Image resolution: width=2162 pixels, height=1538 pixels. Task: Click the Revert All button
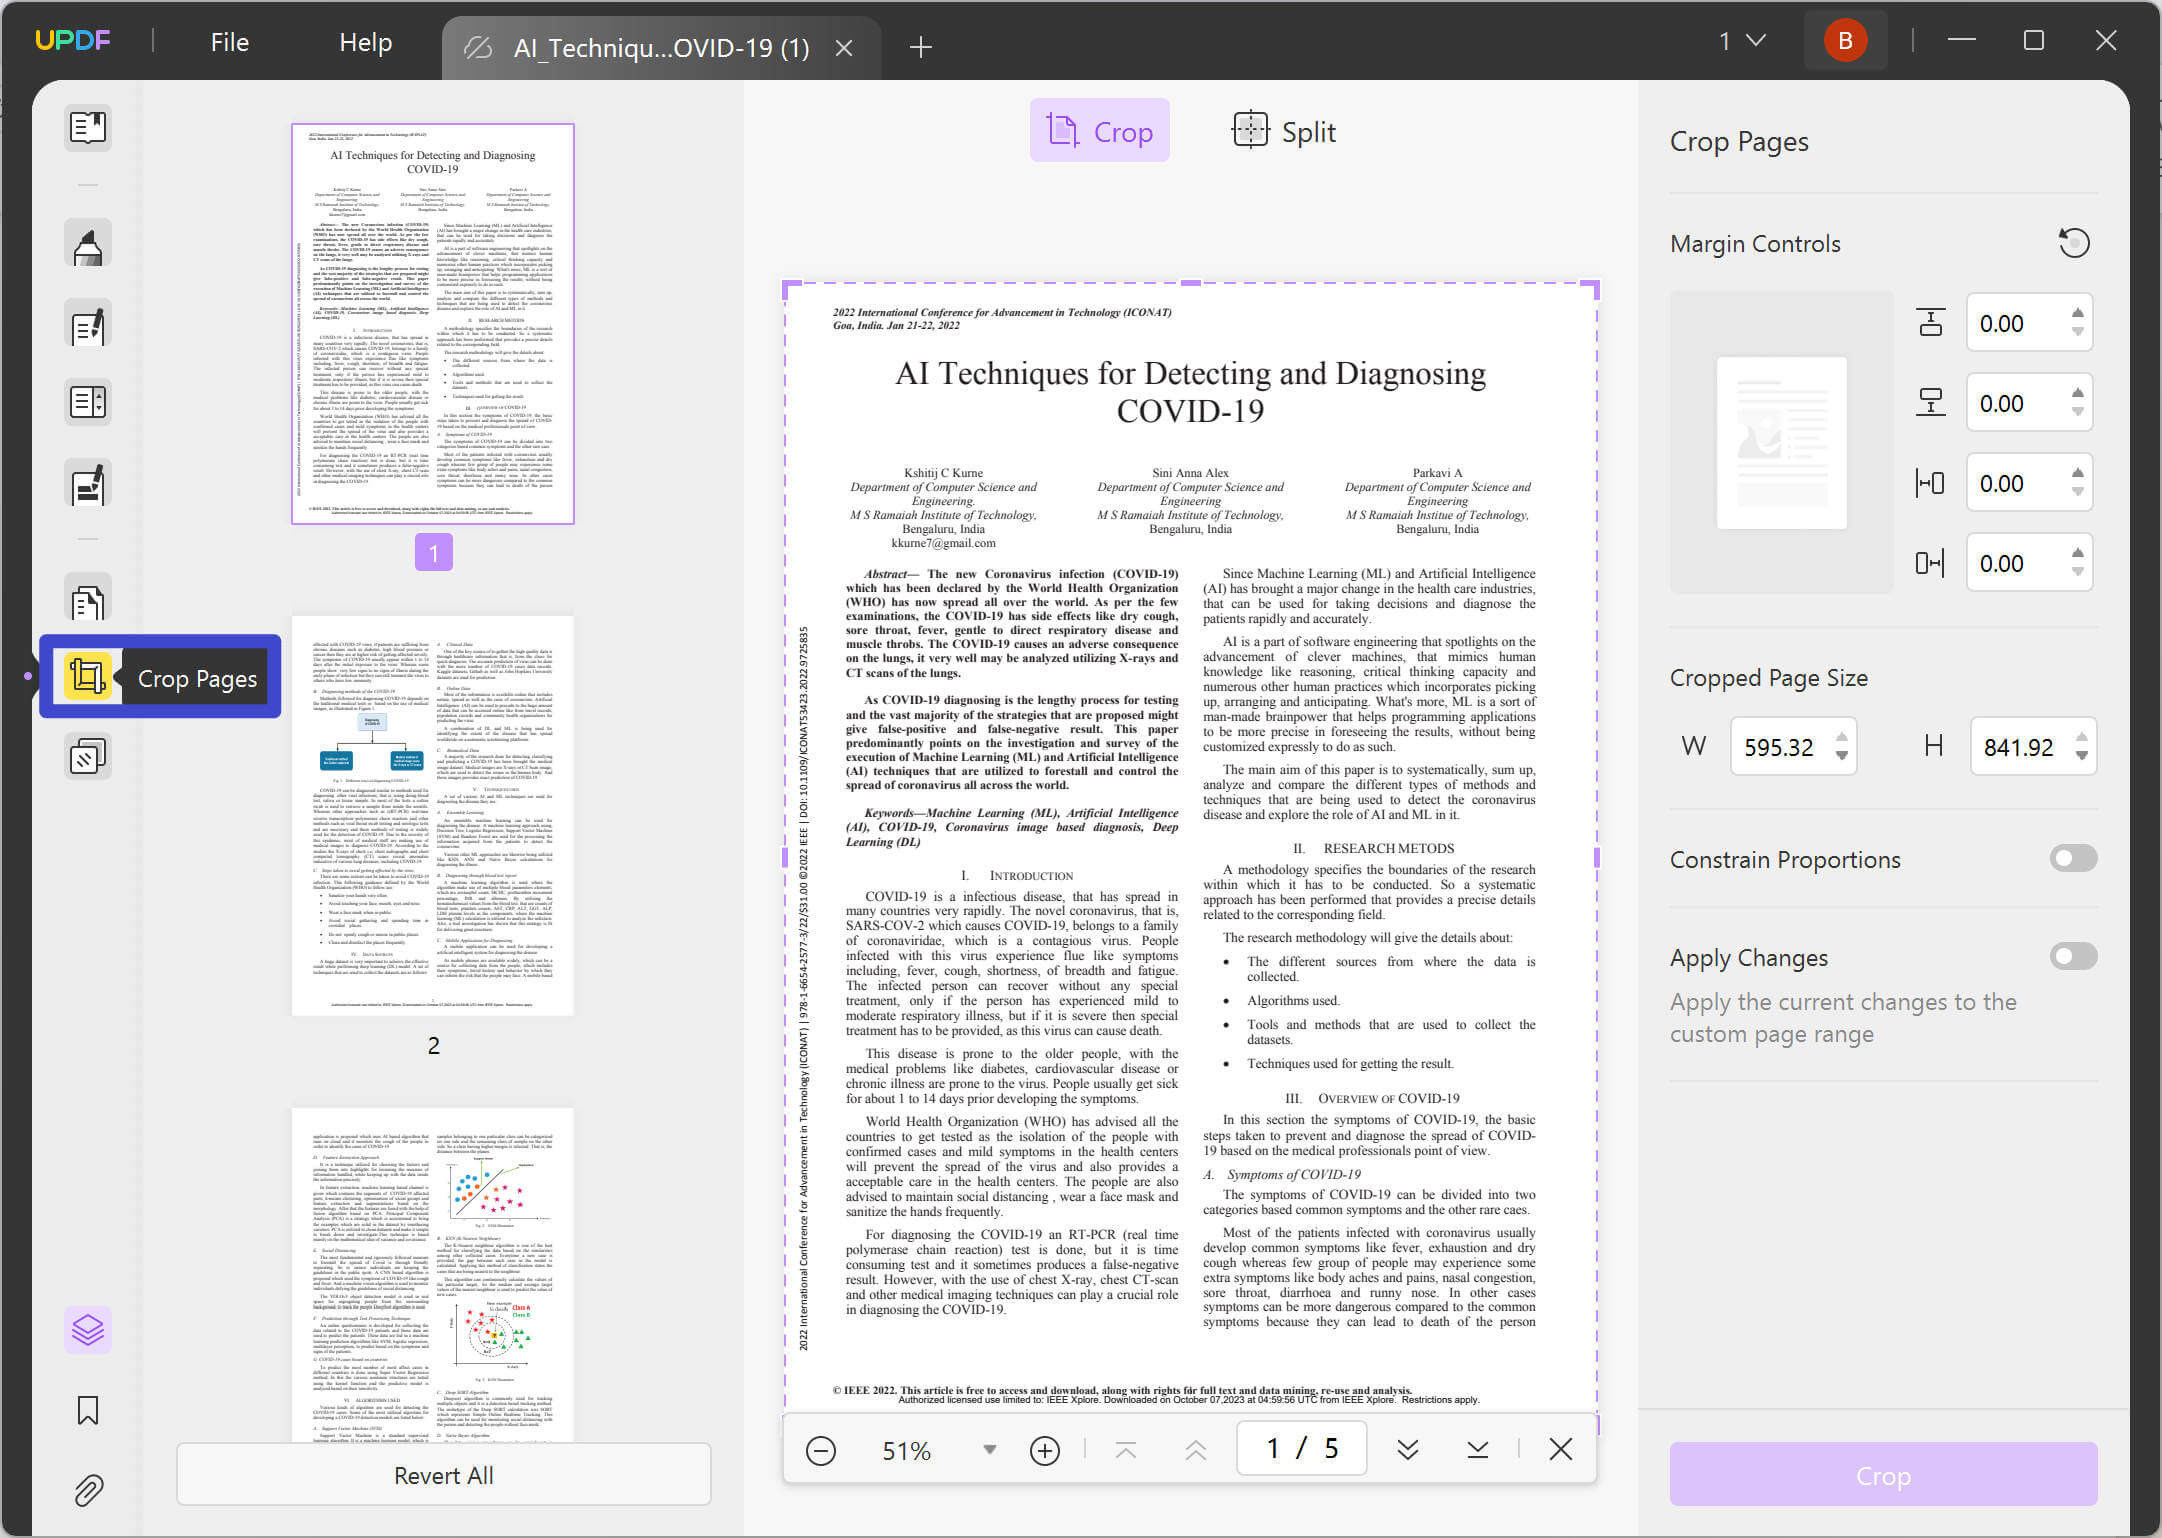pyautogui.click(x=443, y=1474)
